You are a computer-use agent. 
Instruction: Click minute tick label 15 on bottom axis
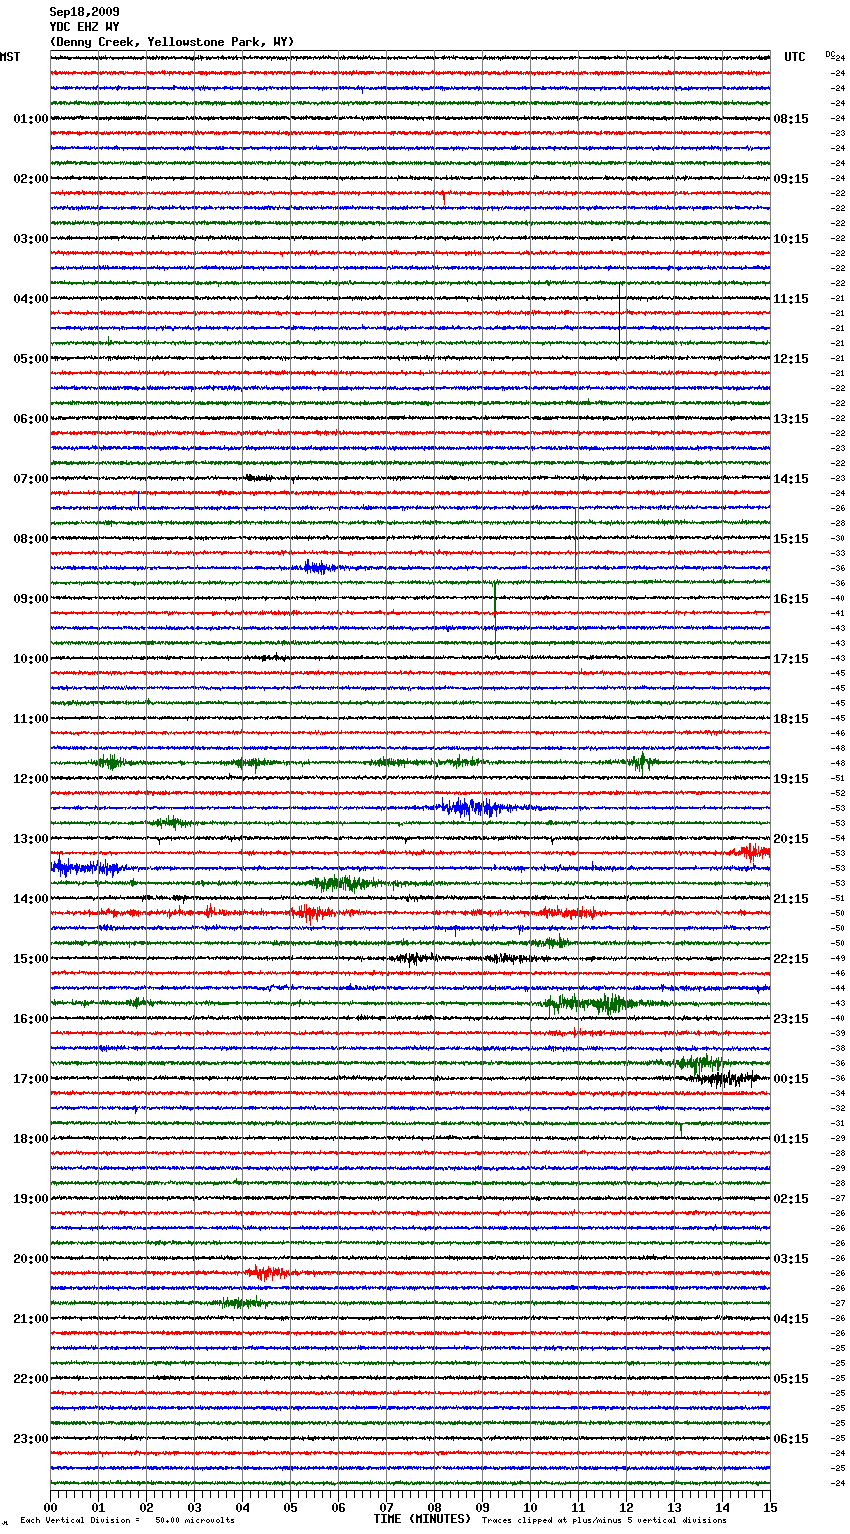(770, 1507)
